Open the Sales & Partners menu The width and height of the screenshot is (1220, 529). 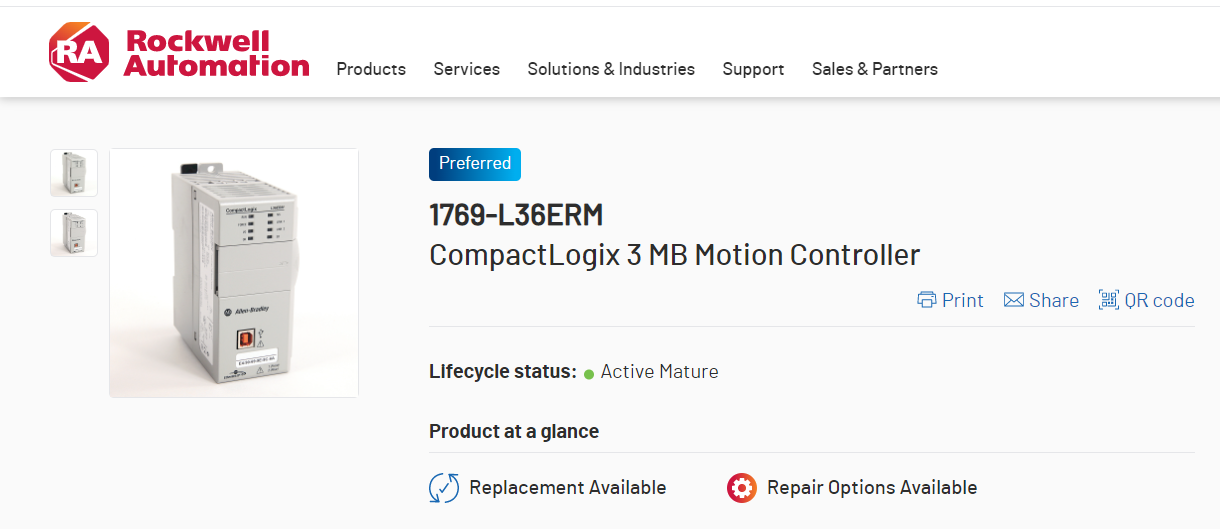(x=875, y=69)
